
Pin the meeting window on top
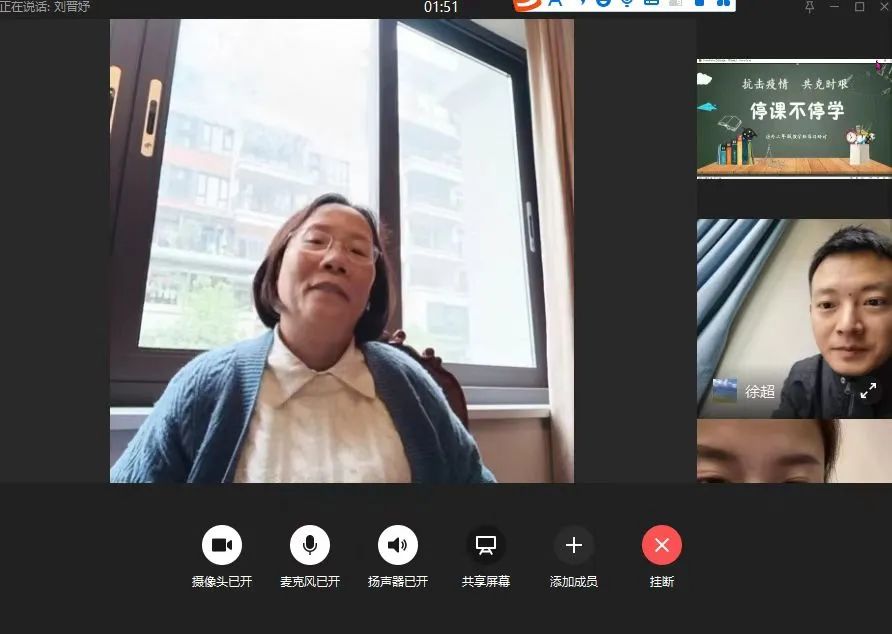point(810,7)
